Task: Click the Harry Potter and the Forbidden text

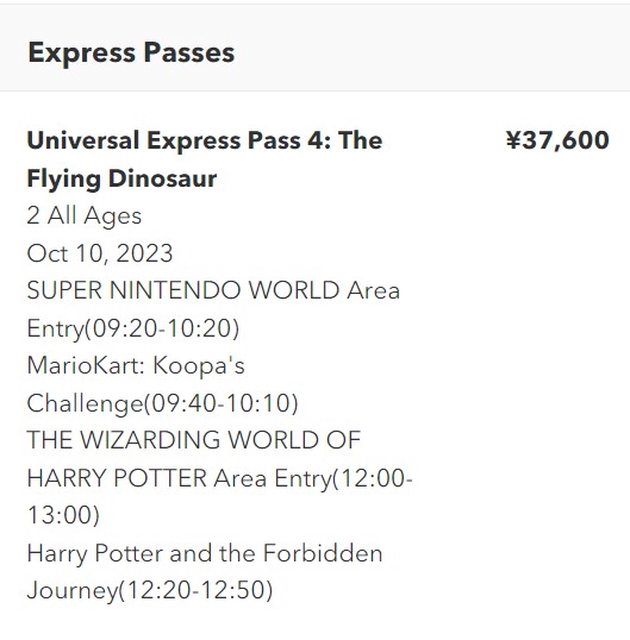Action: click(x=204, y=553)
